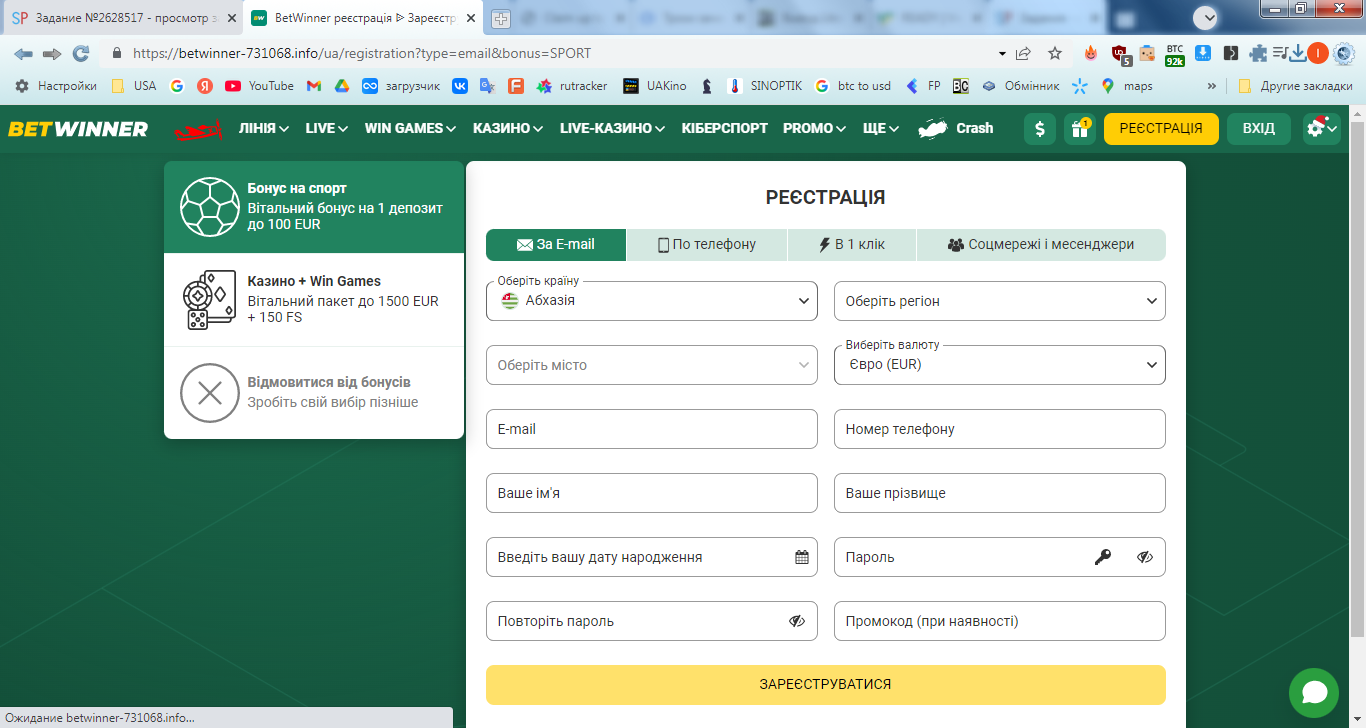The image size is (1366, 728).
Task: Open the Оберіть країну dropdown
Action: [x=652, y=300]
